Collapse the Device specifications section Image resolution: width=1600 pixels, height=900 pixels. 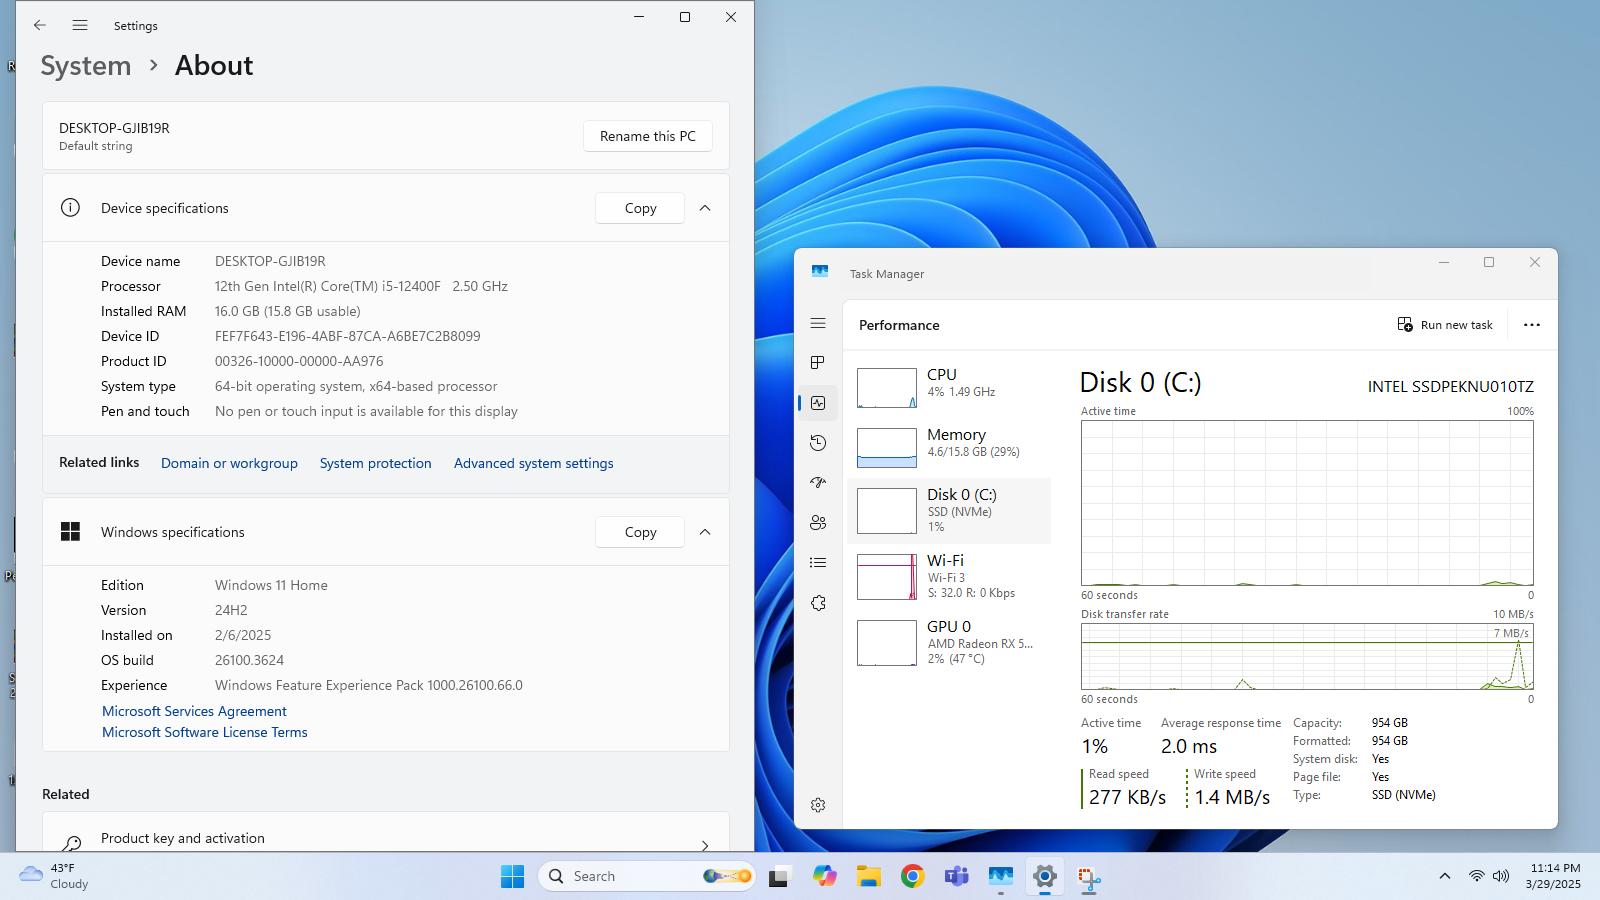coord(705,208)
